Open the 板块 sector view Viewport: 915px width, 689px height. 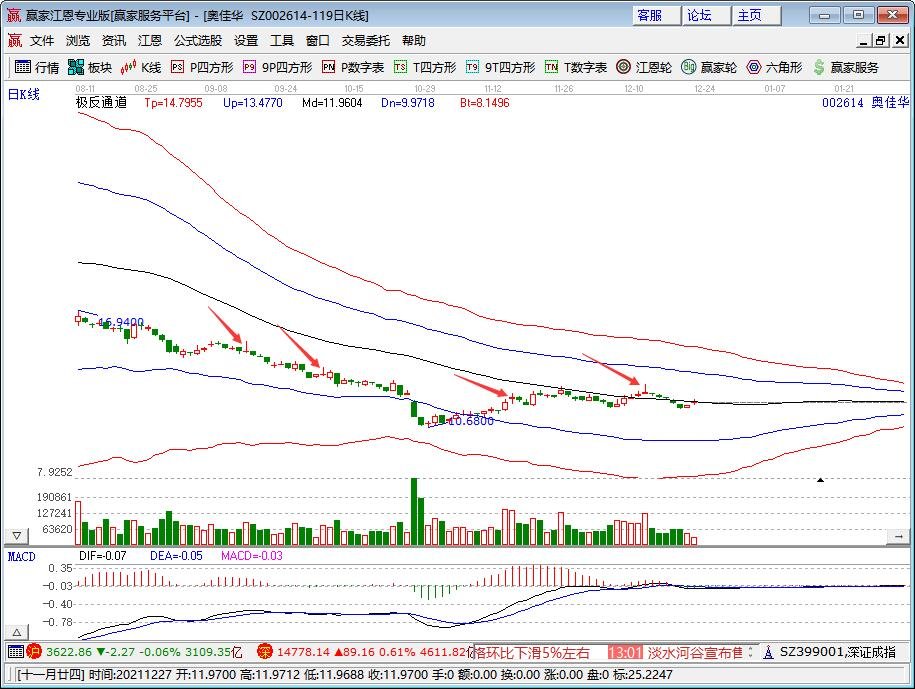click(89, 67)
